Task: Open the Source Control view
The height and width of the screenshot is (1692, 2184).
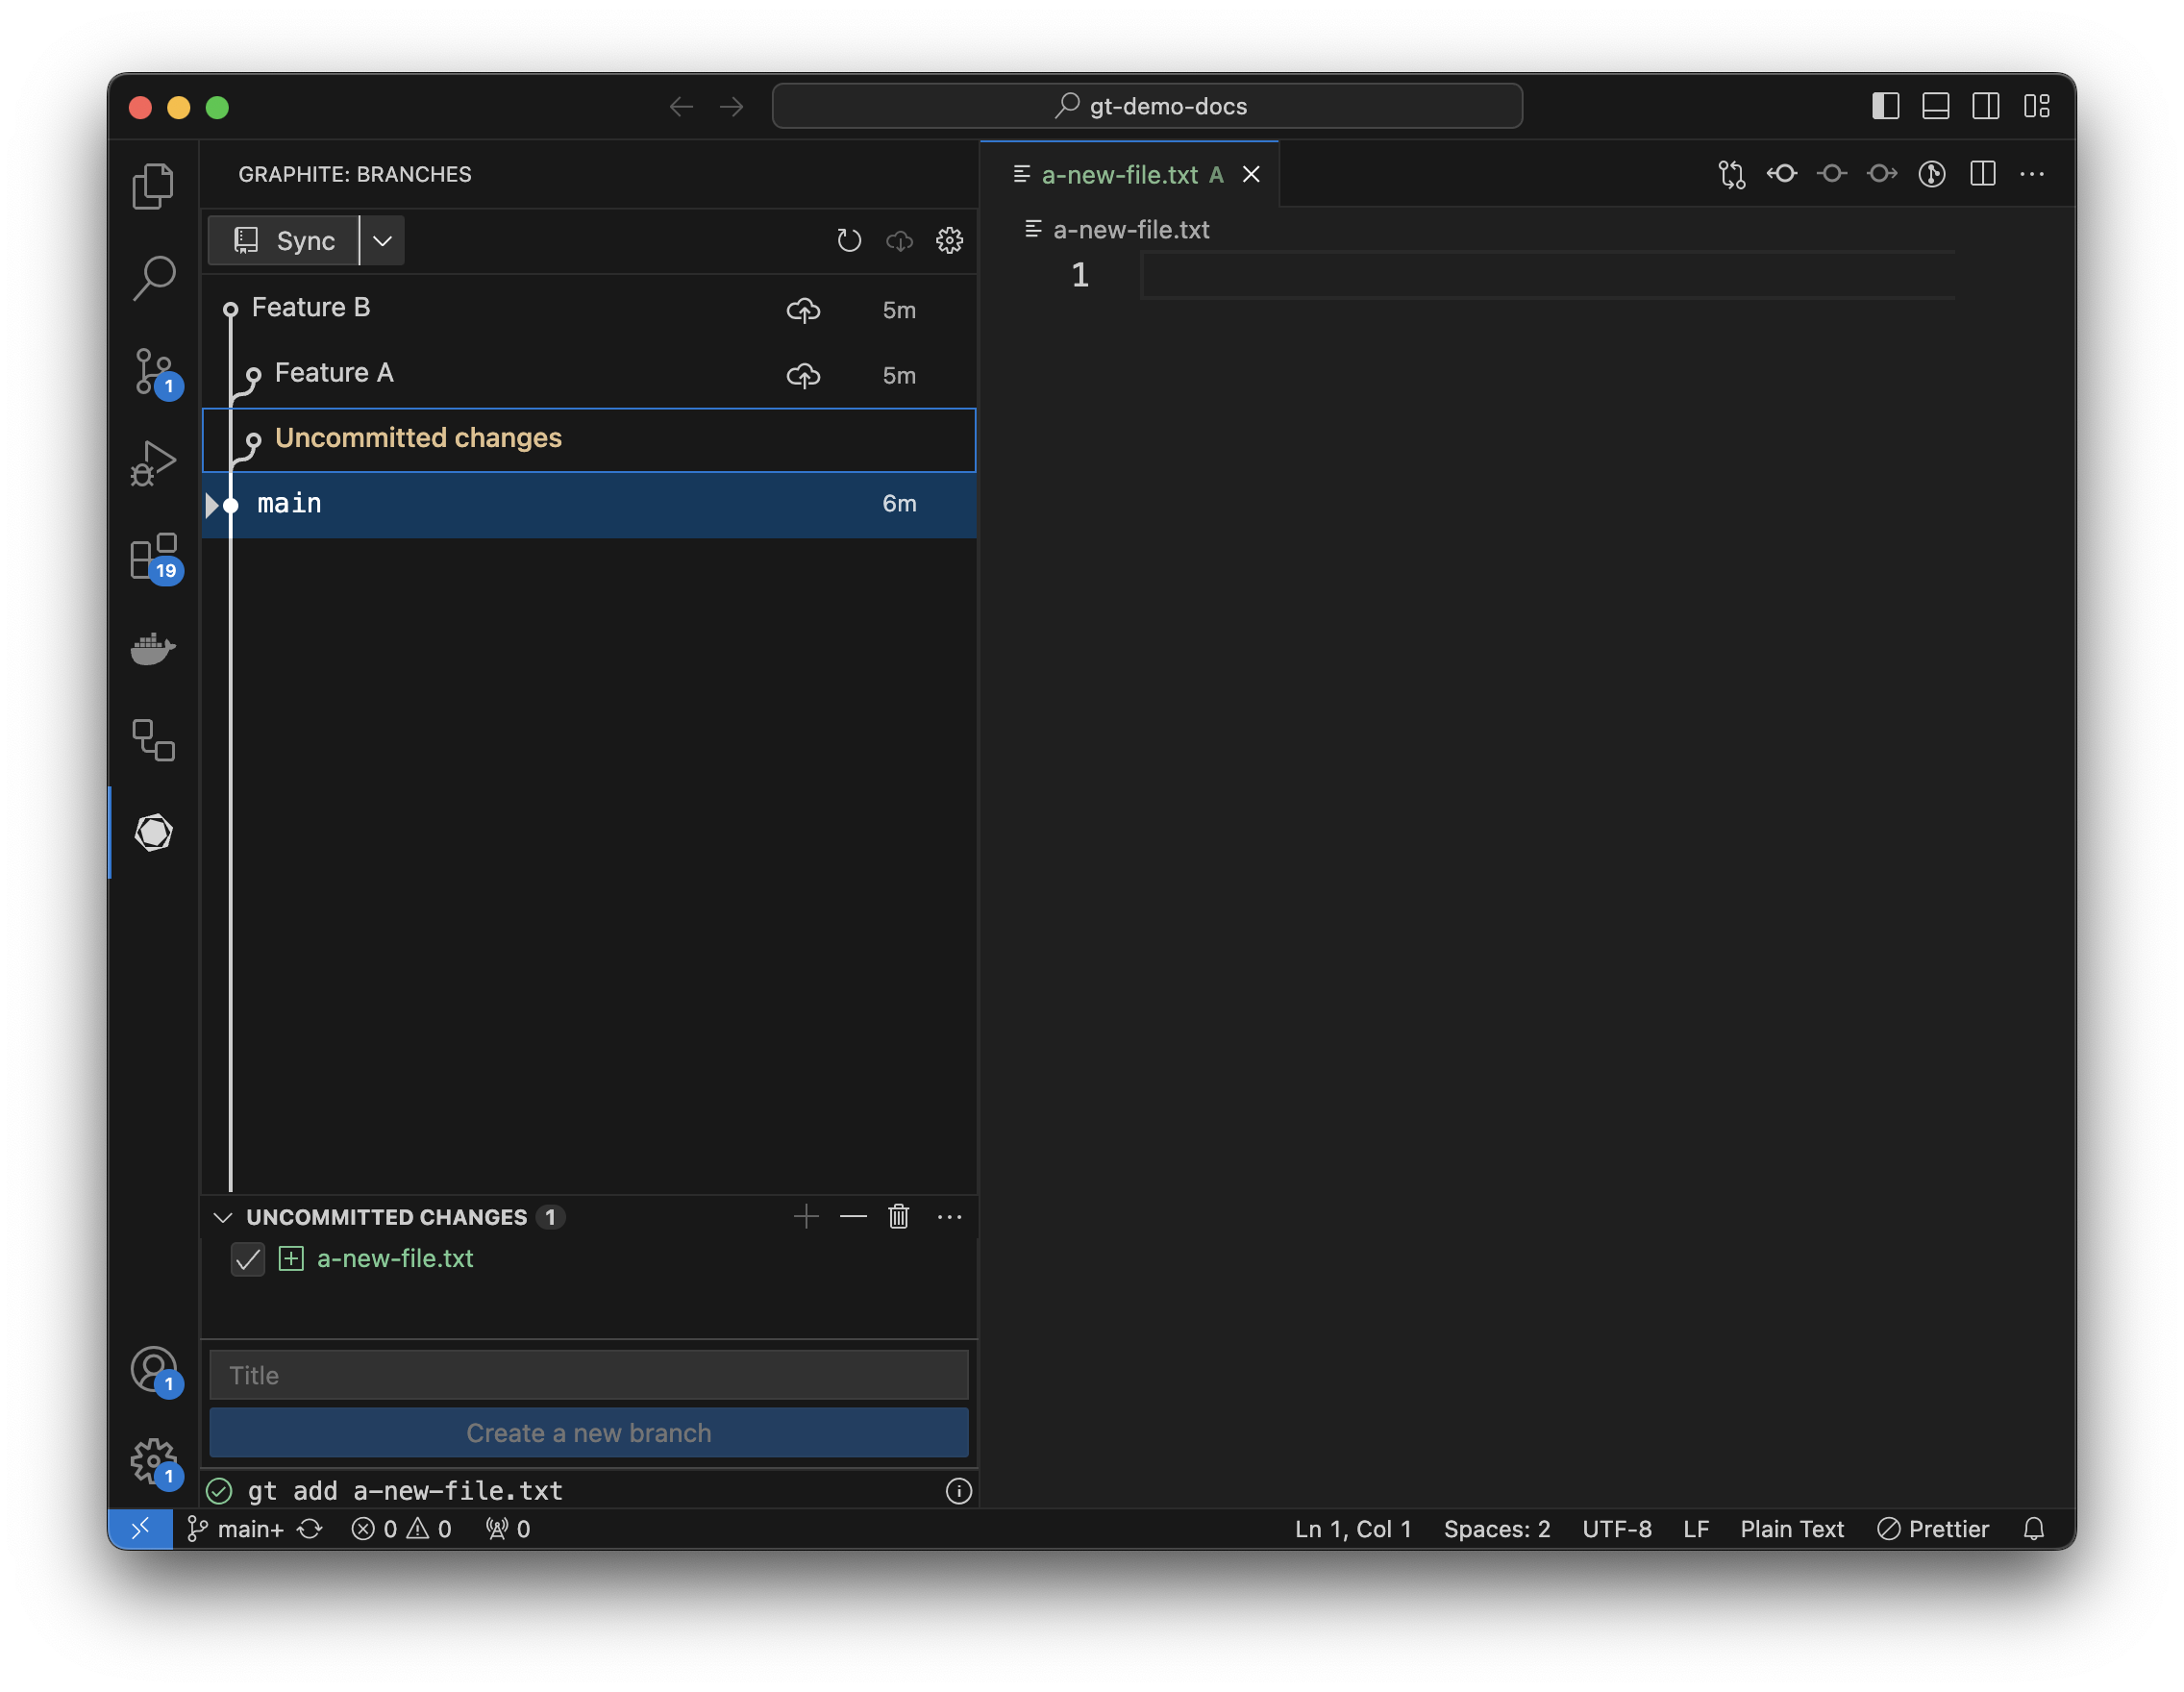Action: tap(153, 371)
